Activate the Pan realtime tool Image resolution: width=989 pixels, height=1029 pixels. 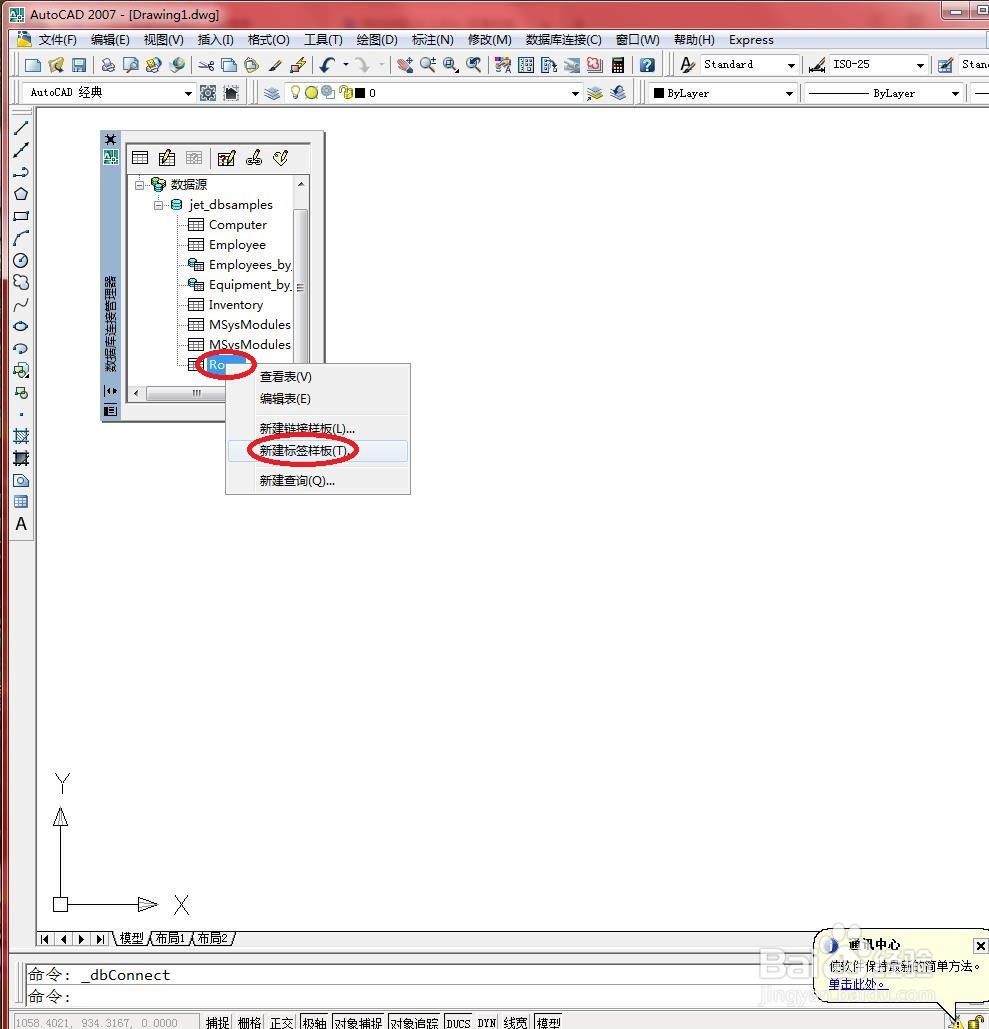[x=406, y=64]
